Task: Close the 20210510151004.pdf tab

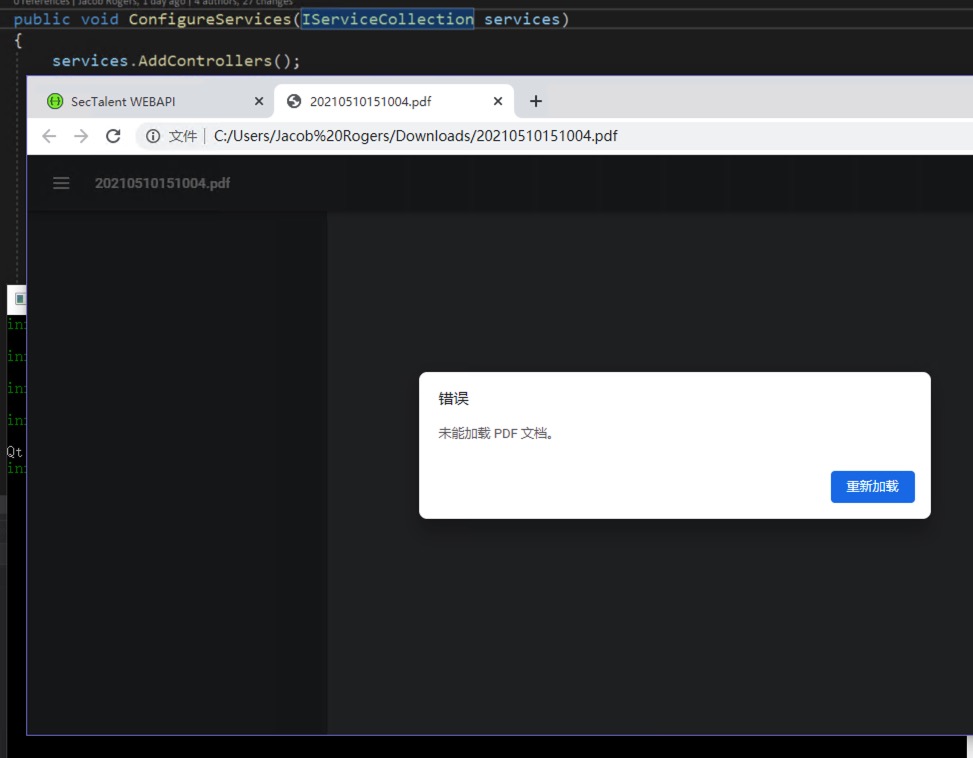Action: coord(497,101)
